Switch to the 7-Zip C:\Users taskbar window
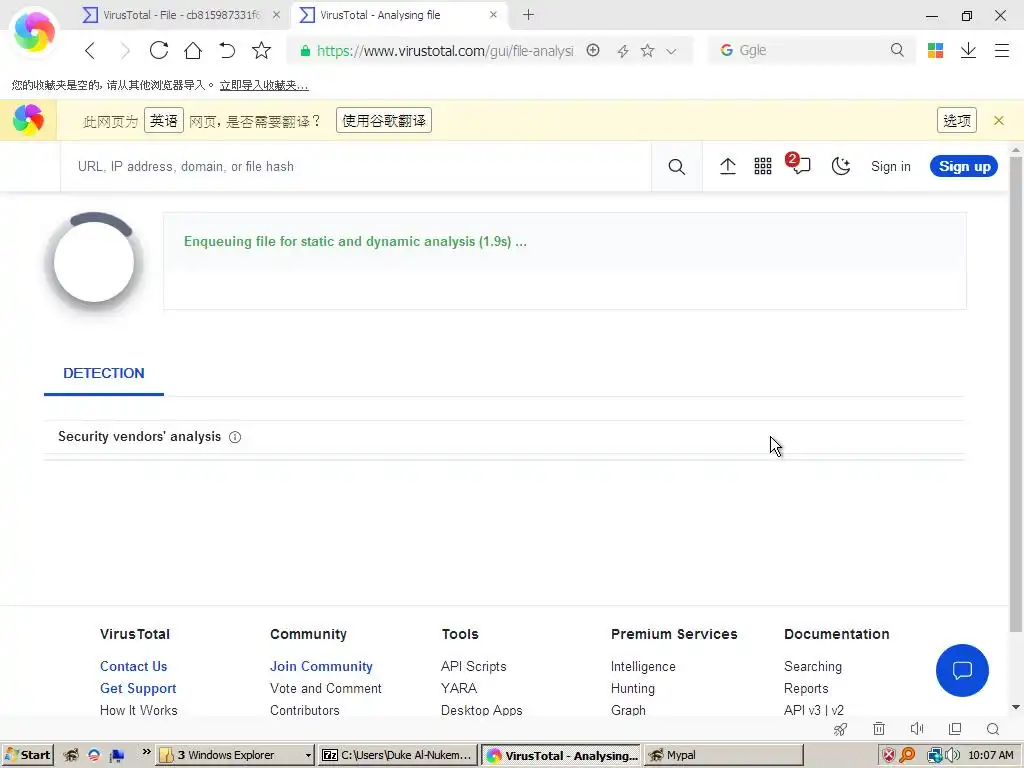The height and width of the screenshot is (768, 1024). pos(398,755)
